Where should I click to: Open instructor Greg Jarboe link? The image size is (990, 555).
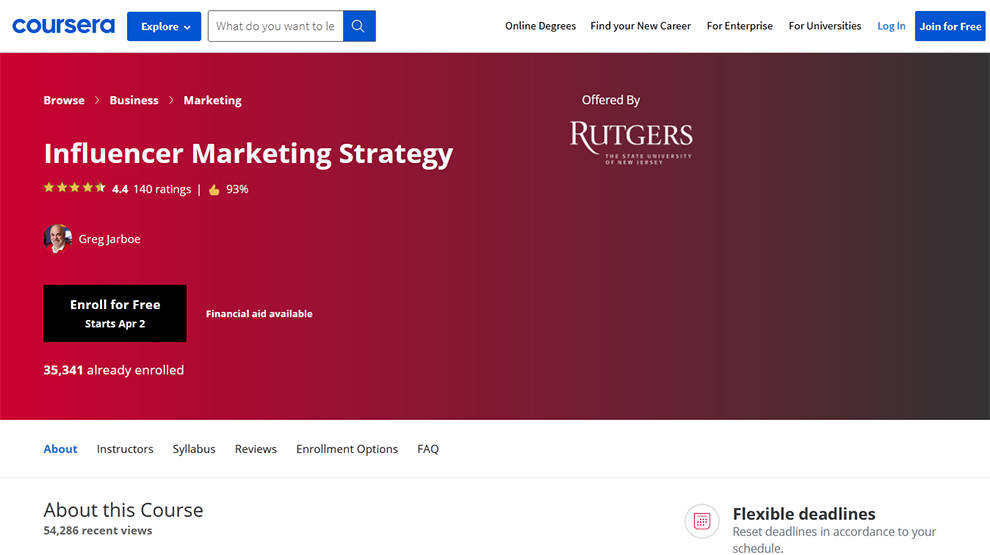(109, 239)
